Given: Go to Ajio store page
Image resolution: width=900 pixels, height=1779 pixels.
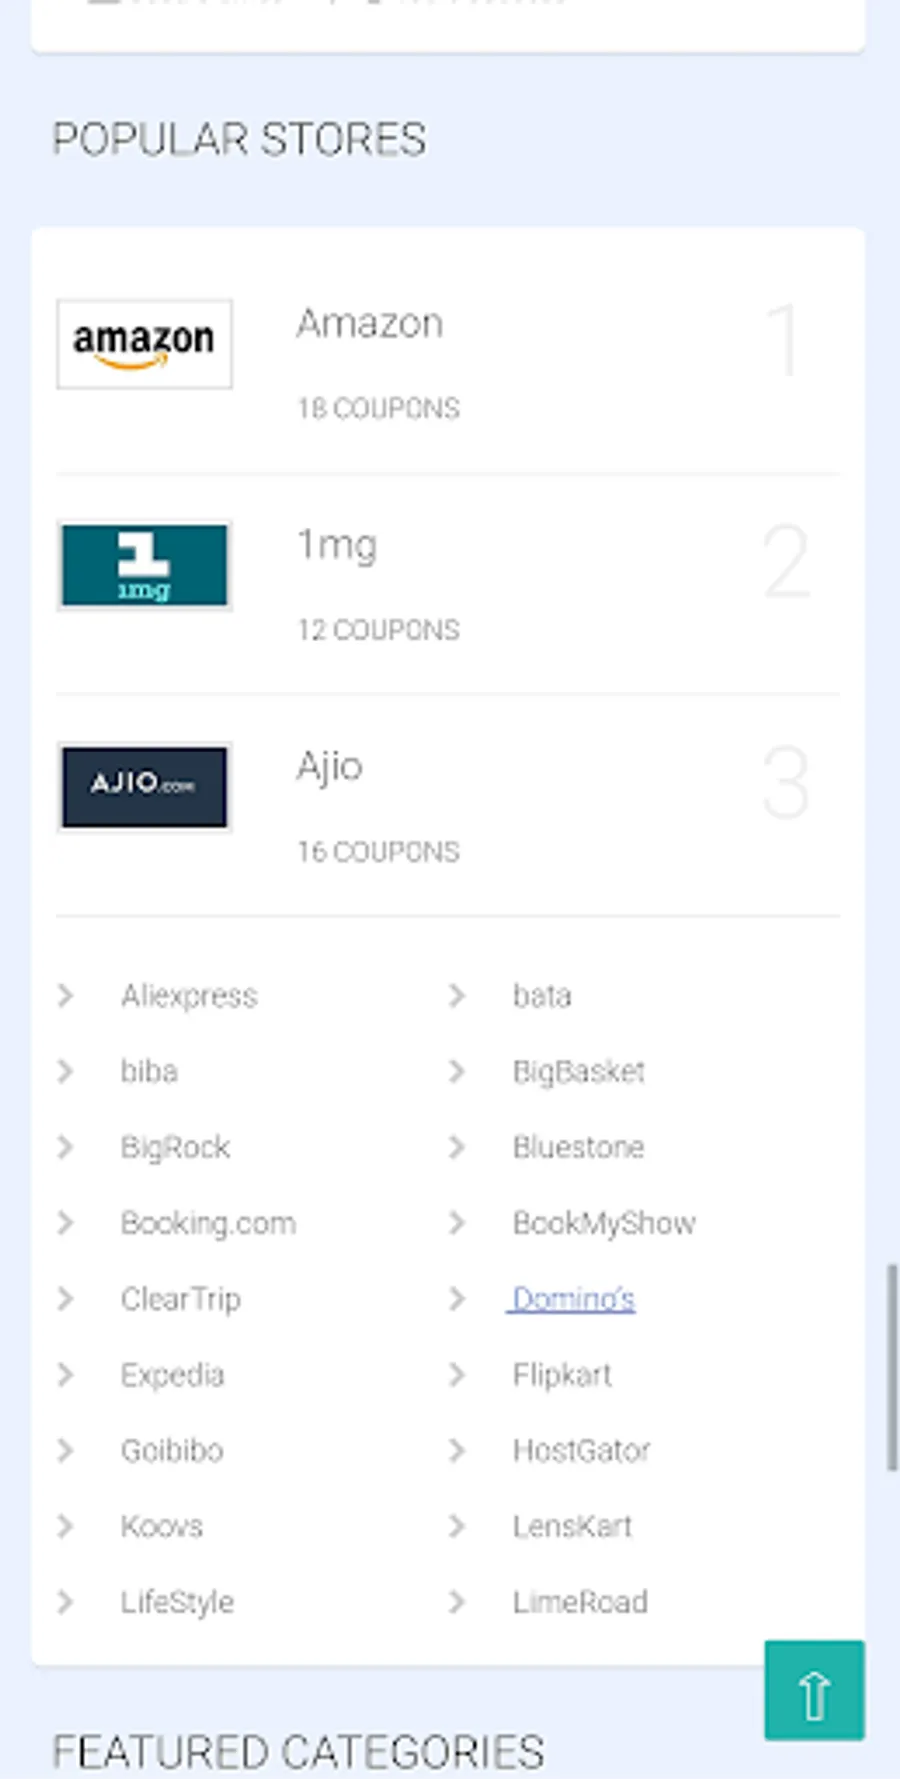Looking at the screenshot, I should [329, 767].
